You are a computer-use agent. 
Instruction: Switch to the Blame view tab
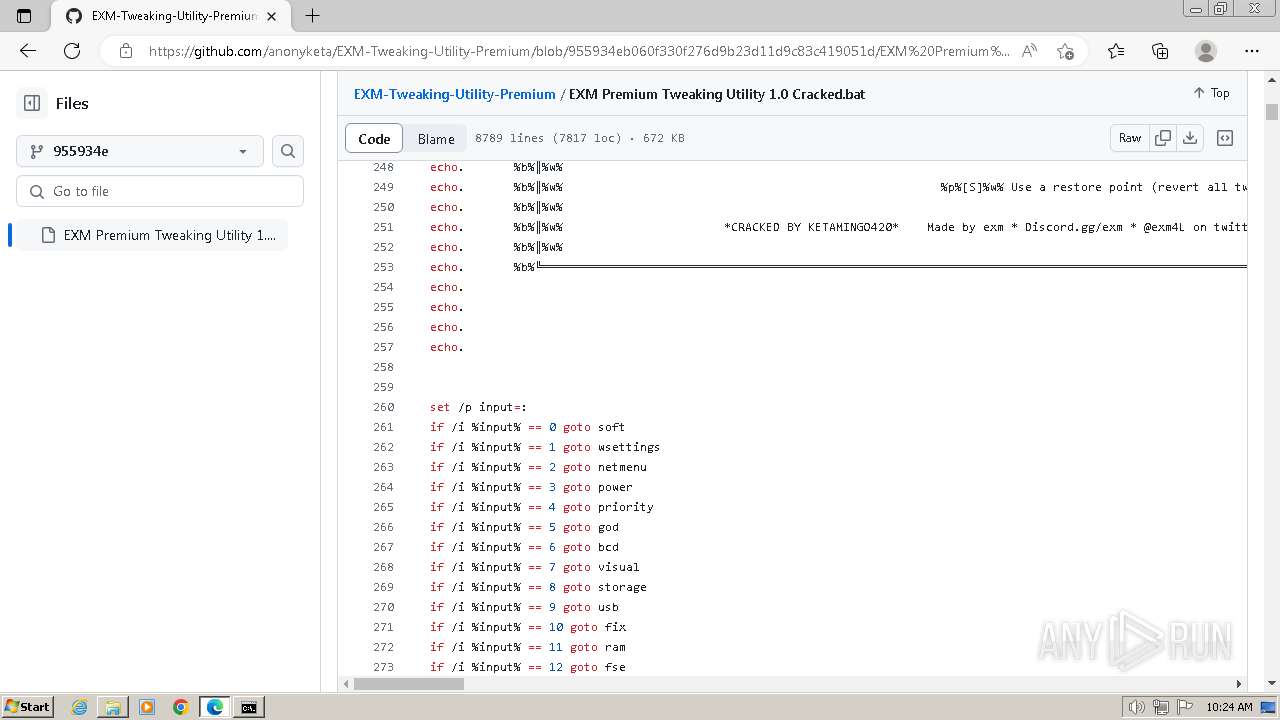[436, 138]
